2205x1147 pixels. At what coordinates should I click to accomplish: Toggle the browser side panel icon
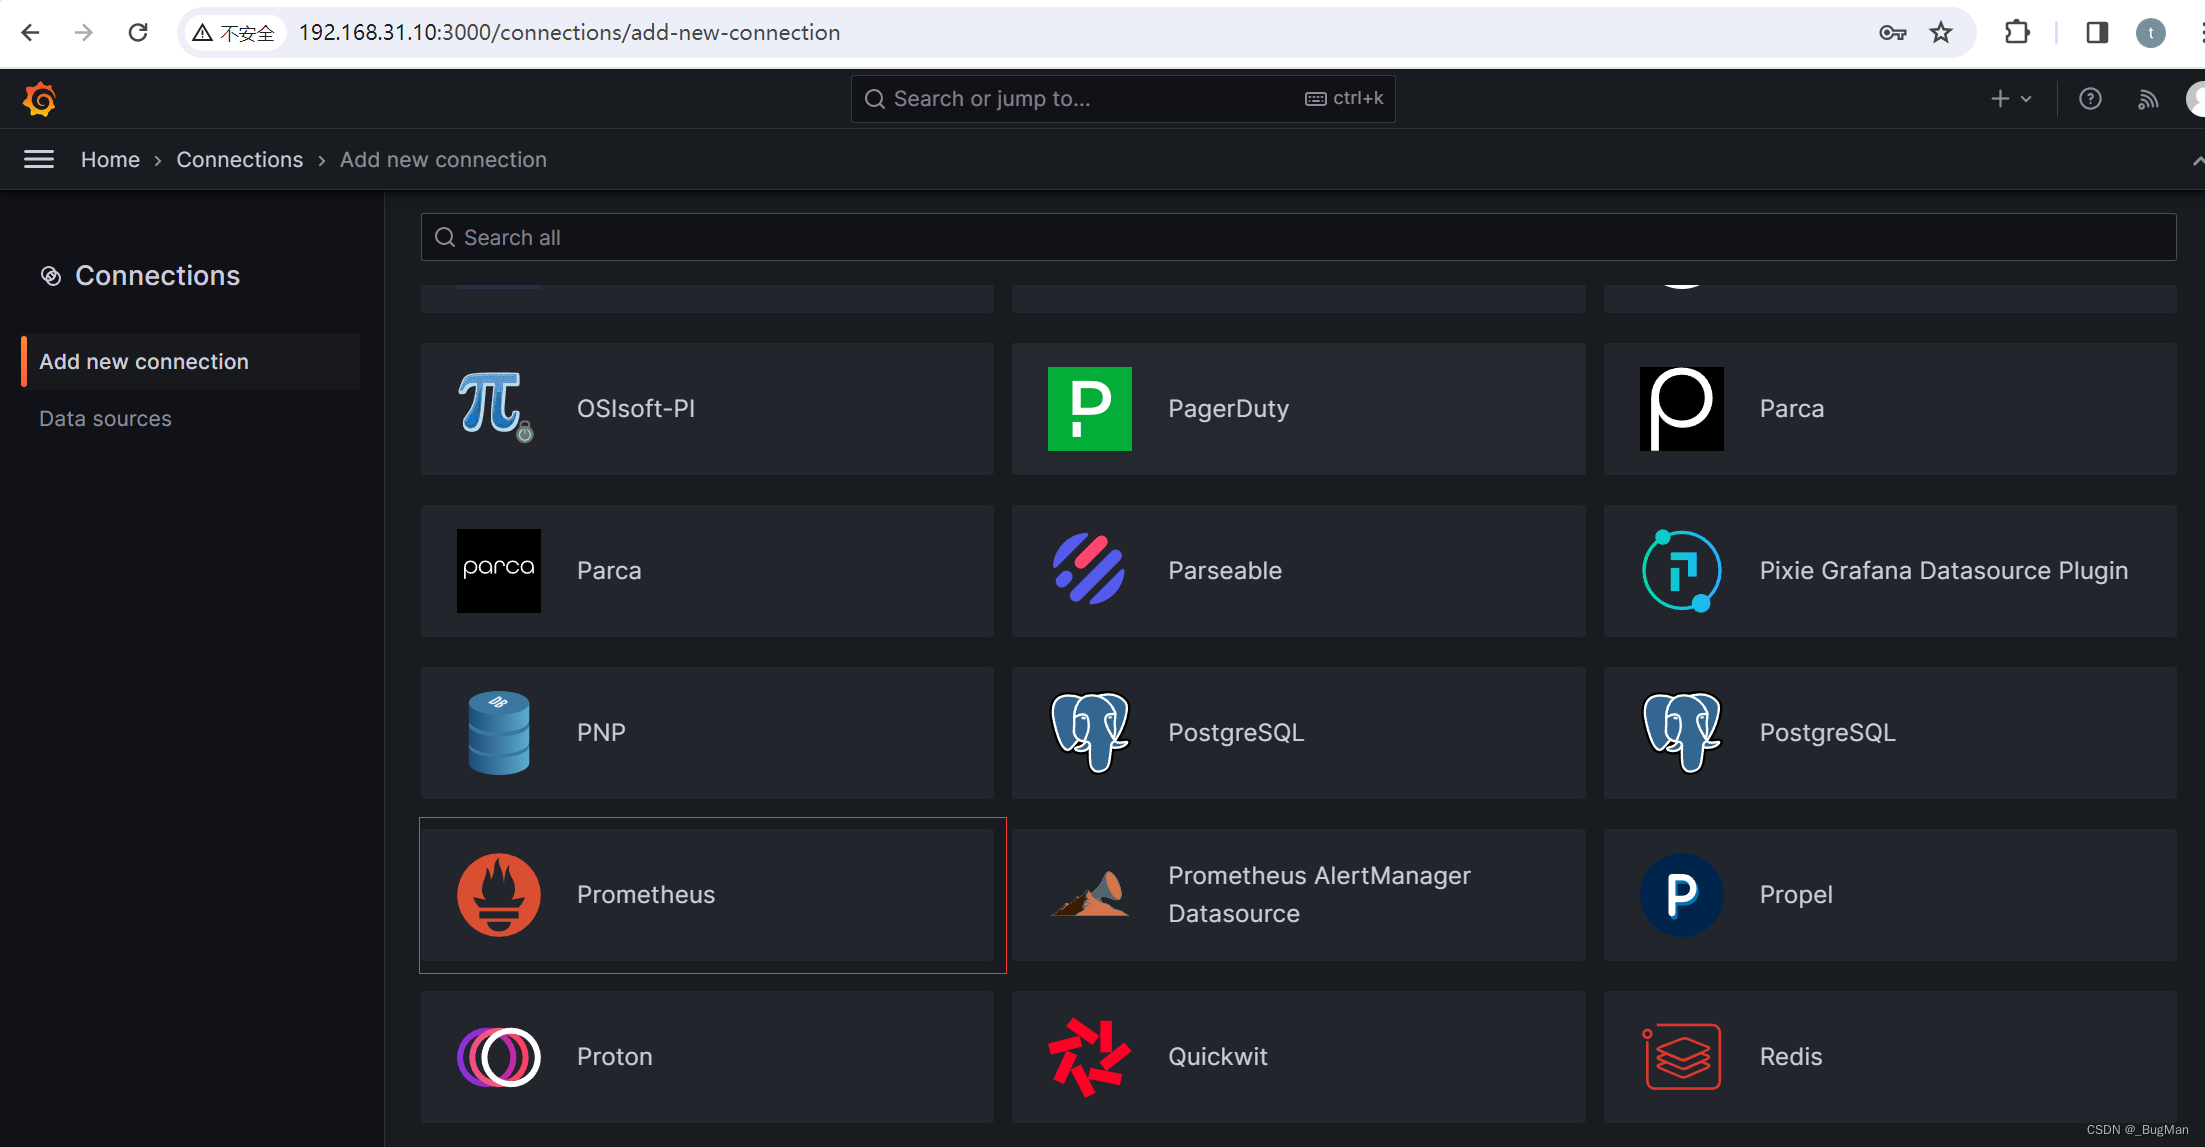click(x=2097, y=33)
